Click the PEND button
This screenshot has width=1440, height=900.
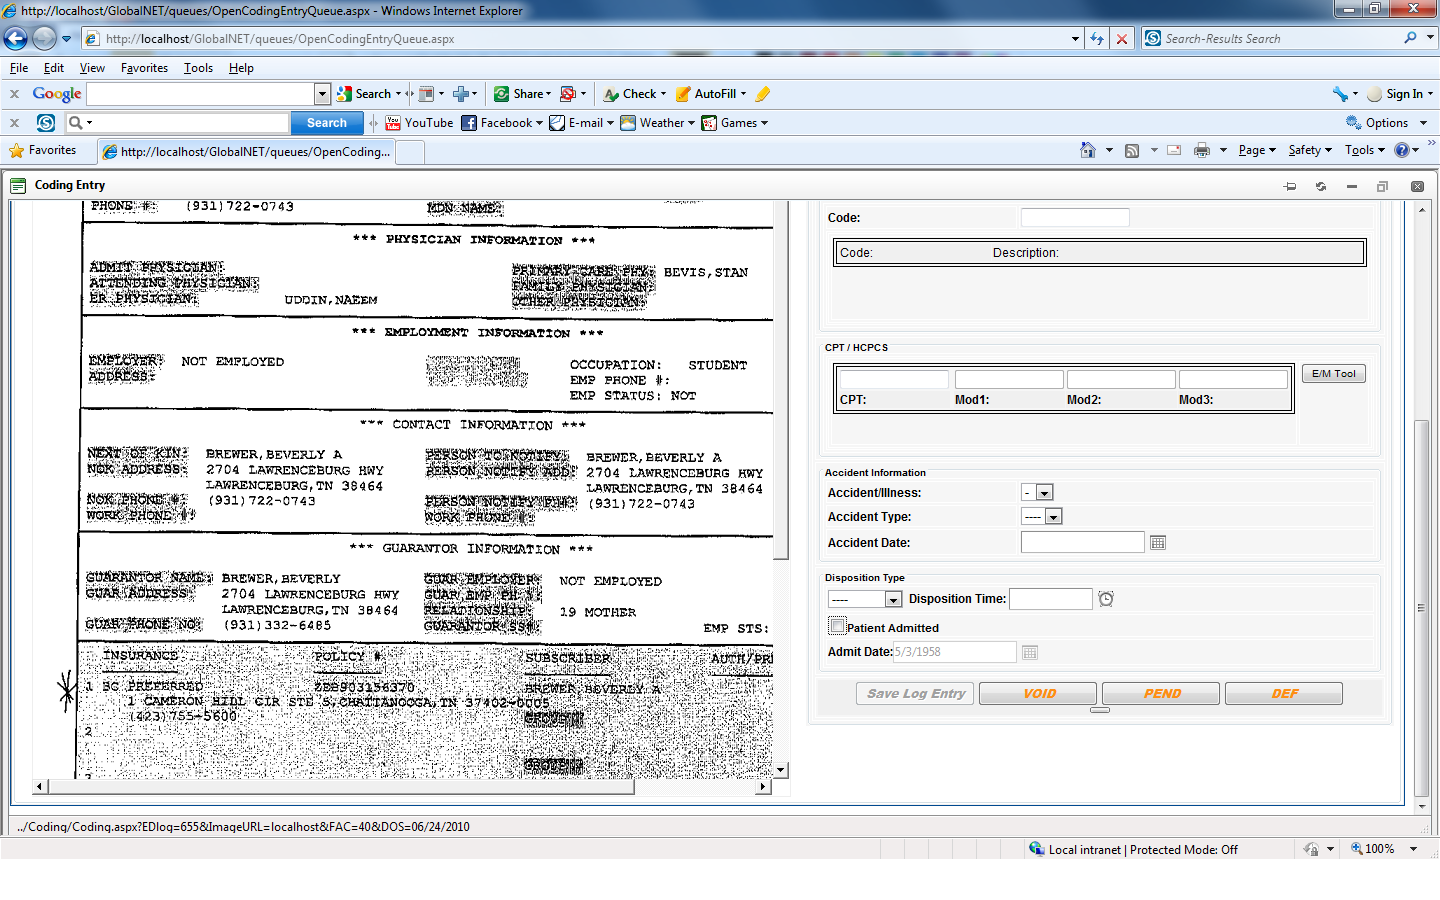(x=1161, y=694)
